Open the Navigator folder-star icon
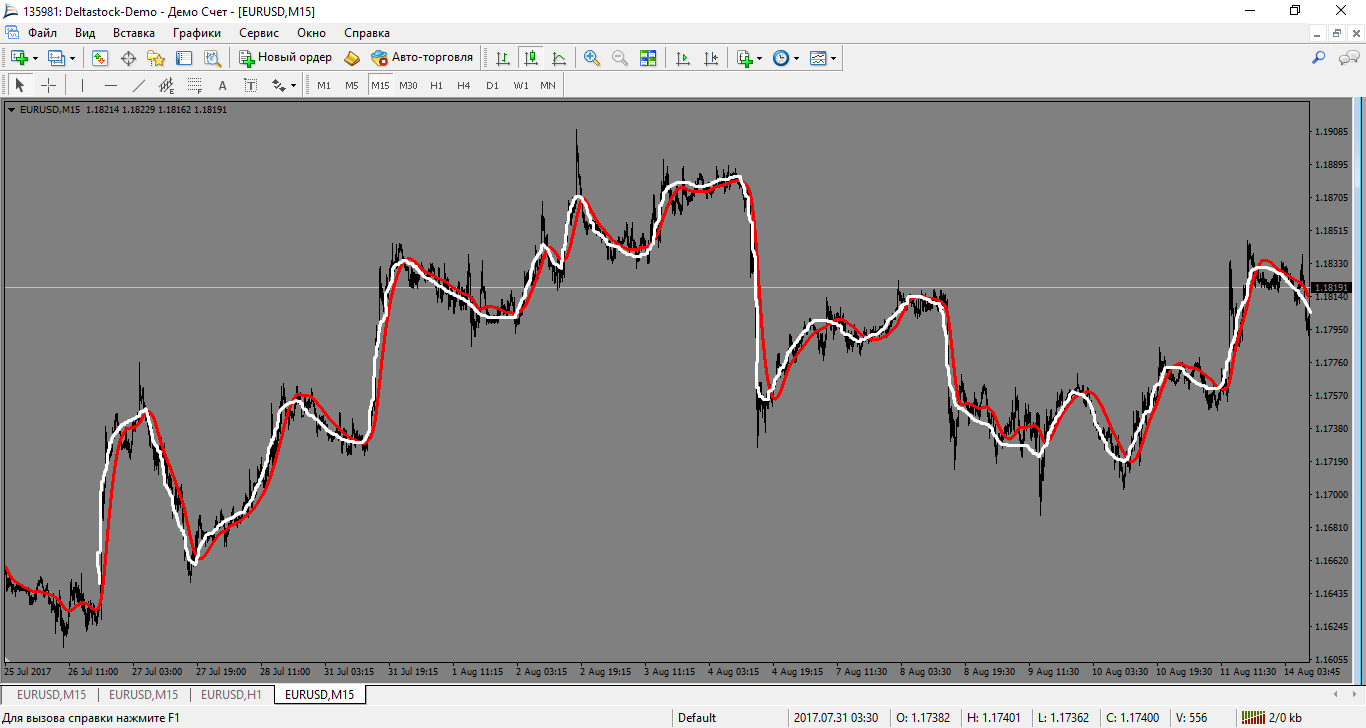This screenshot has width=1366, height=728. click(156, 58)
